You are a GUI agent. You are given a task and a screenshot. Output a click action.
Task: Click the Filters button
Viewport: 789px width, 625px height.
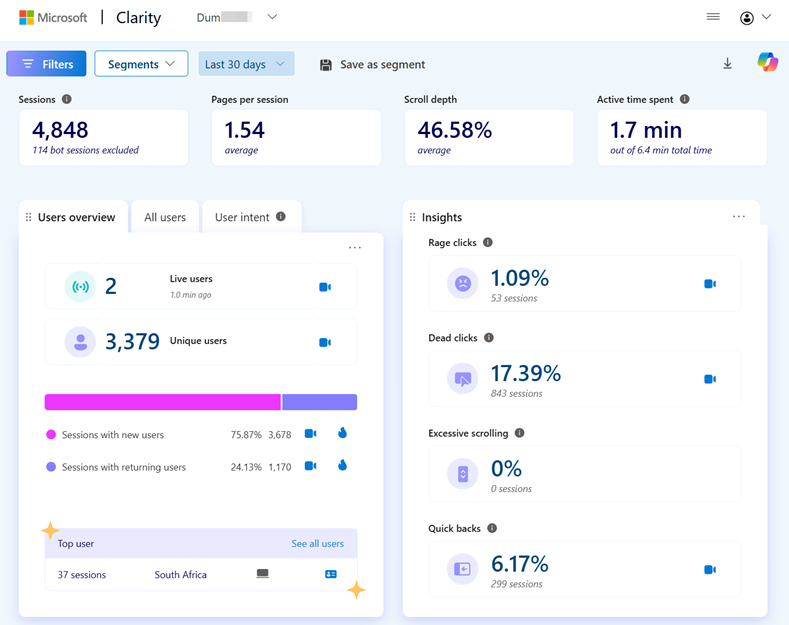(x=47, y=64)
